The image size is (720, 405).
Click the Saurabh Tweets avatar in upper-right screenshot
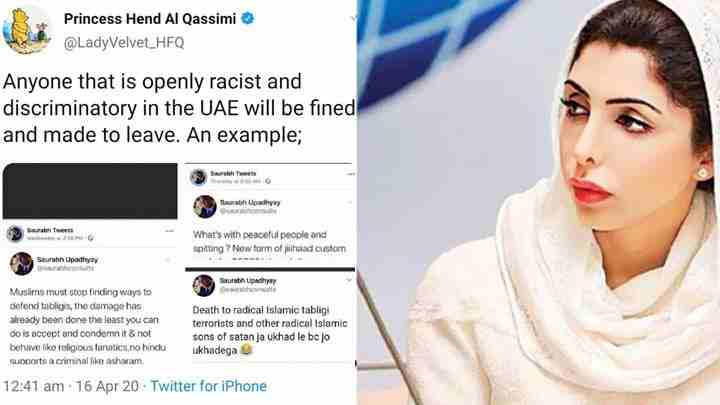coord(198,177)
